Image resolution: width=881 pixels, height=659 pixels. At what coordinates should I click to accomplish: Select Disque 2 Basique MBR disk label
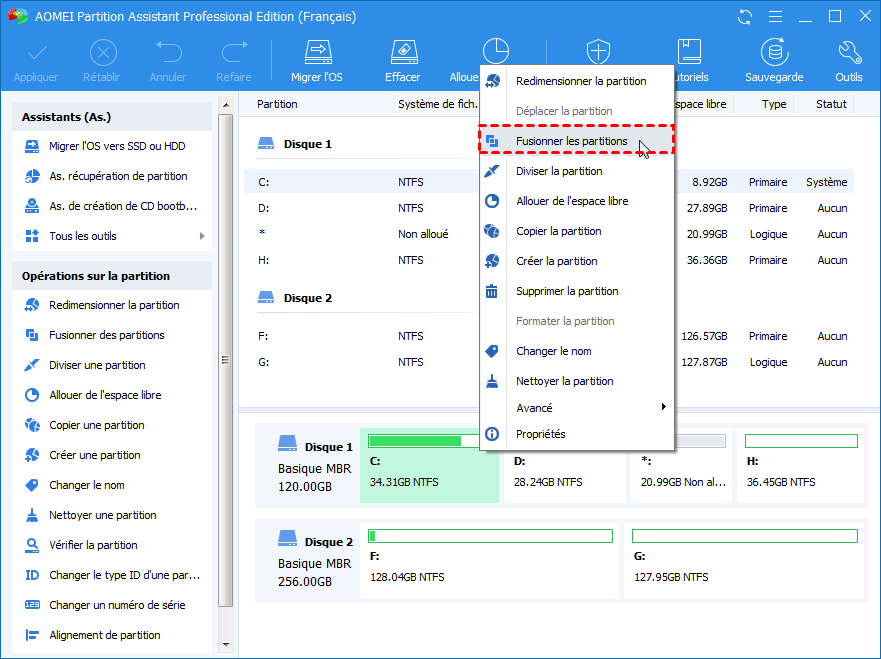315,560
